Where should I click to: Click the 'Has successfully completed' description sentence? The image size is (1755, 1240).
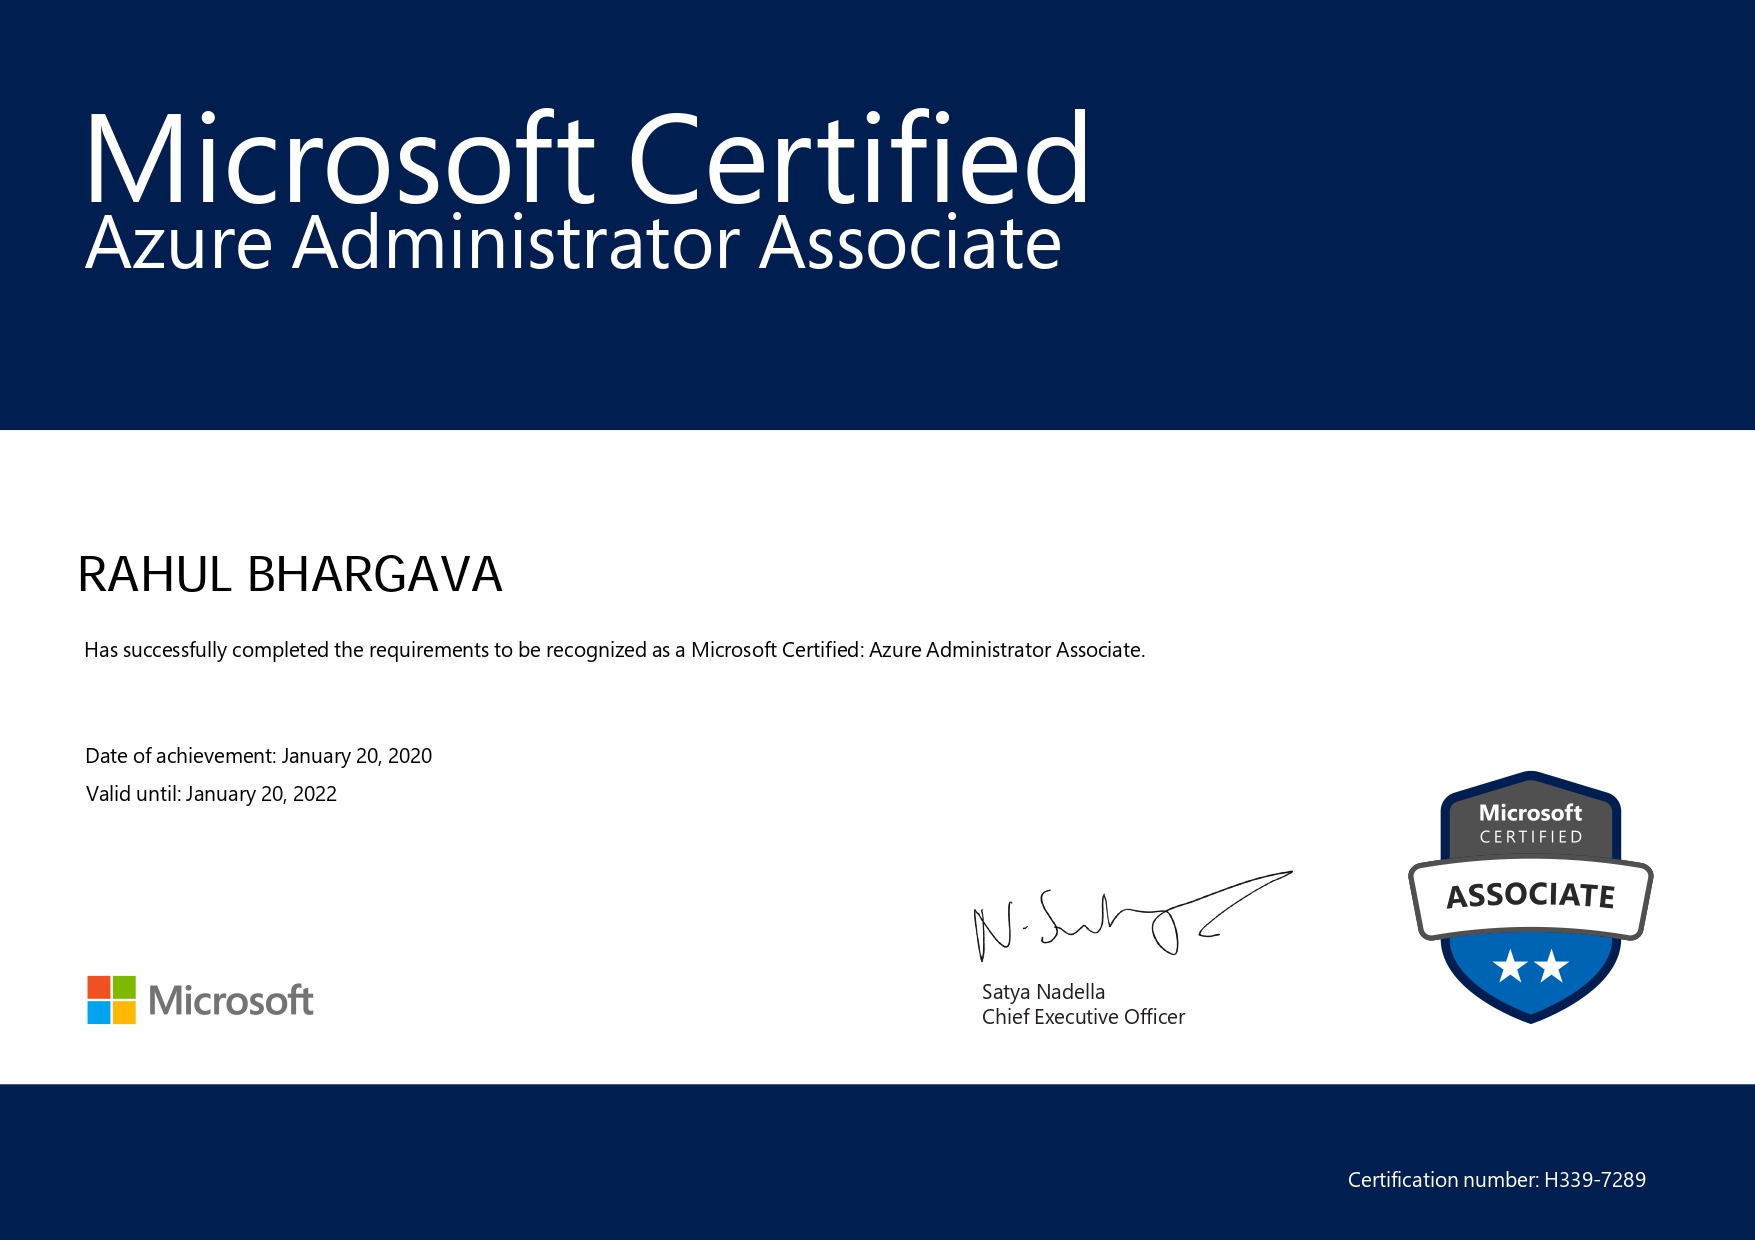(614, 650)
